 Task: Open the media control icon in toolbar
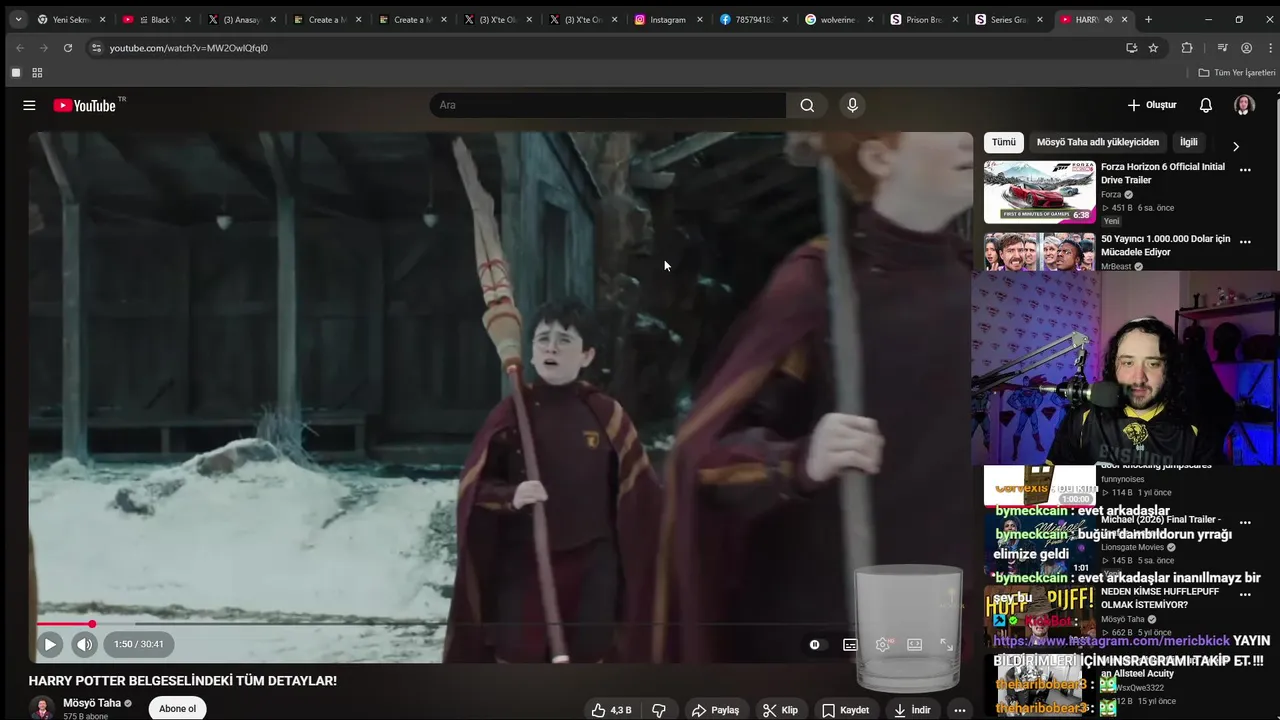[1222, 48]
